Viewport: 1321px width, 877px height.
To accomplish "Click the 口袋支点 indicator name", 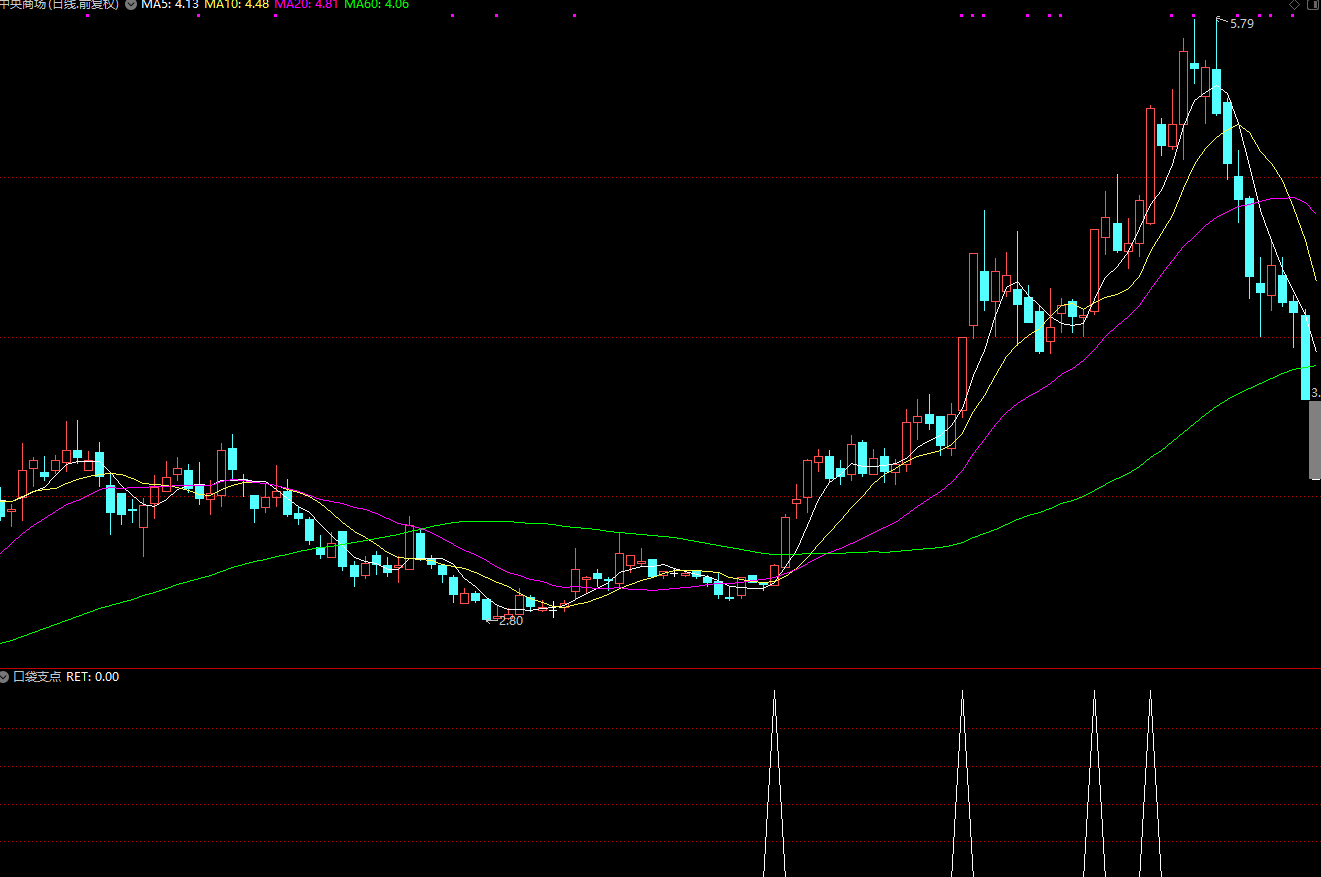I will [37, 677].
